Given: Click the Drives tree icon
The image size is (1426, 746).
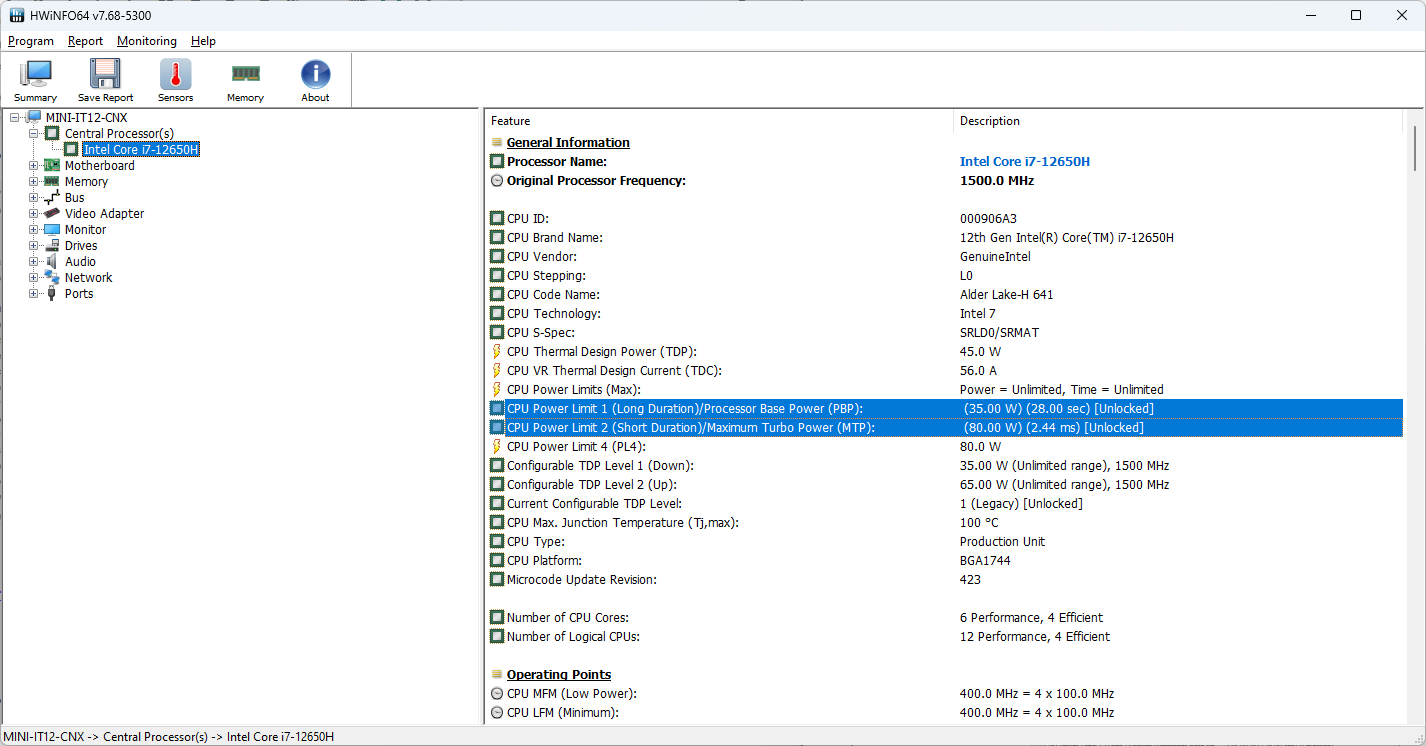Looking at the screenshot, I should point(52,246).
